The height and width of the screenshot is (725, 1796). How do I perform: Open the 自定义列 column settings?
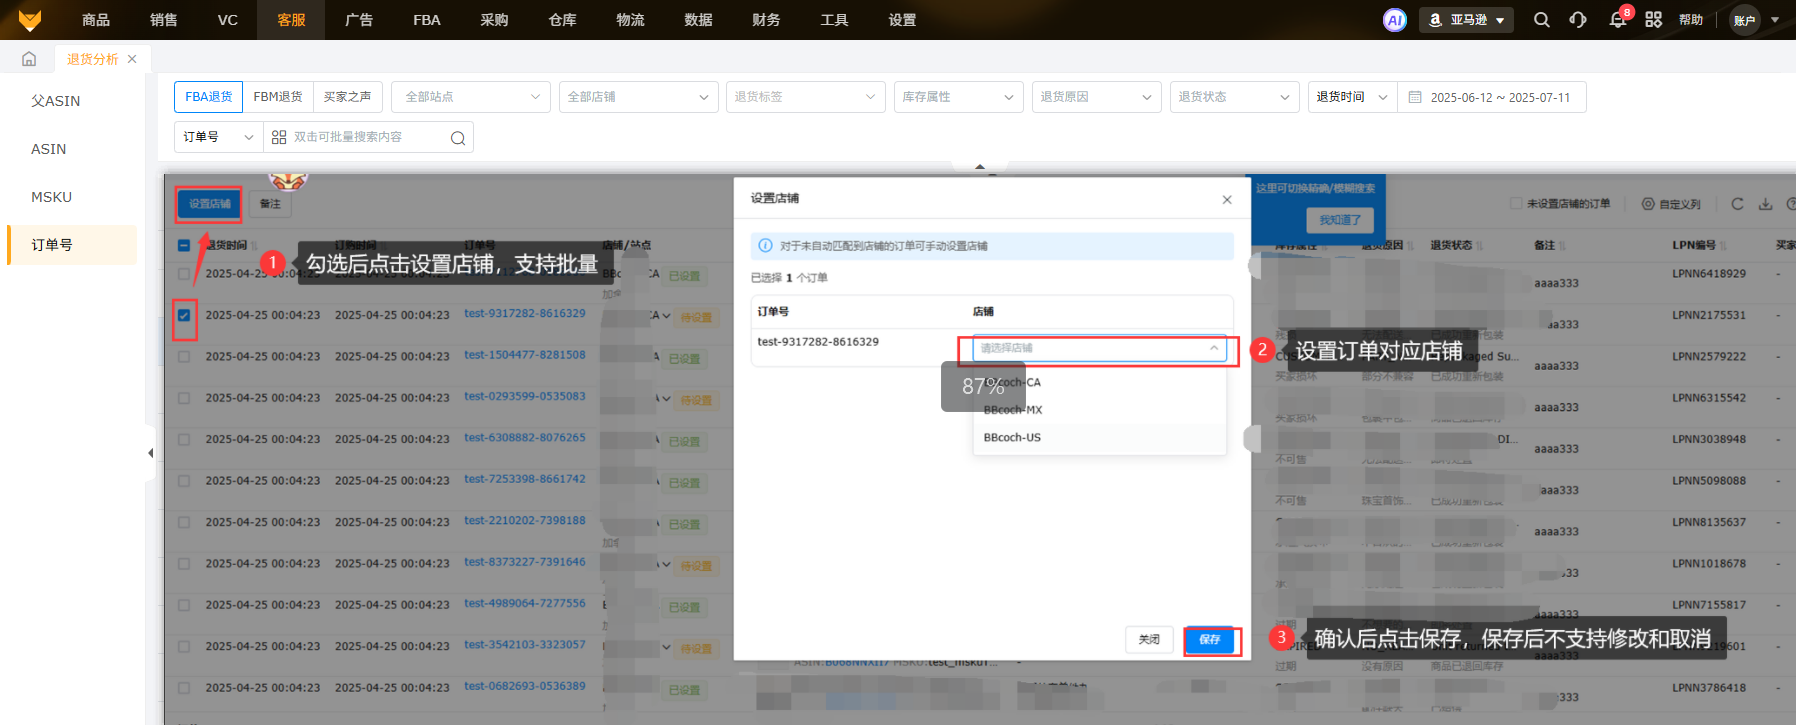(1671, 204)
